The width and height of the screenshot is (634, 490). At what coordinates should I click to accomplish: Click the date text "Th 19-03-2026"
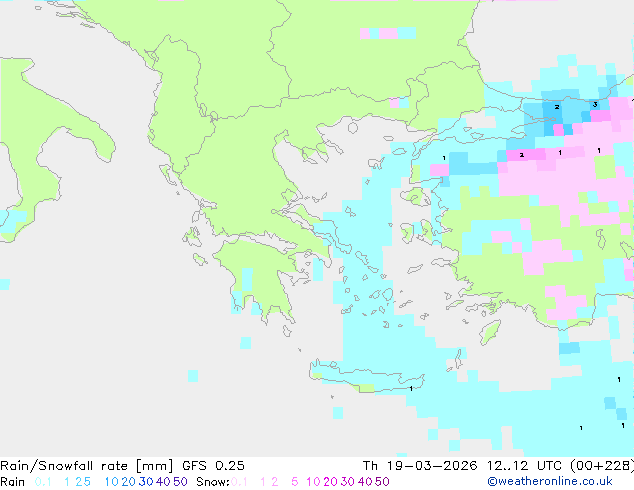pos(420,466)
